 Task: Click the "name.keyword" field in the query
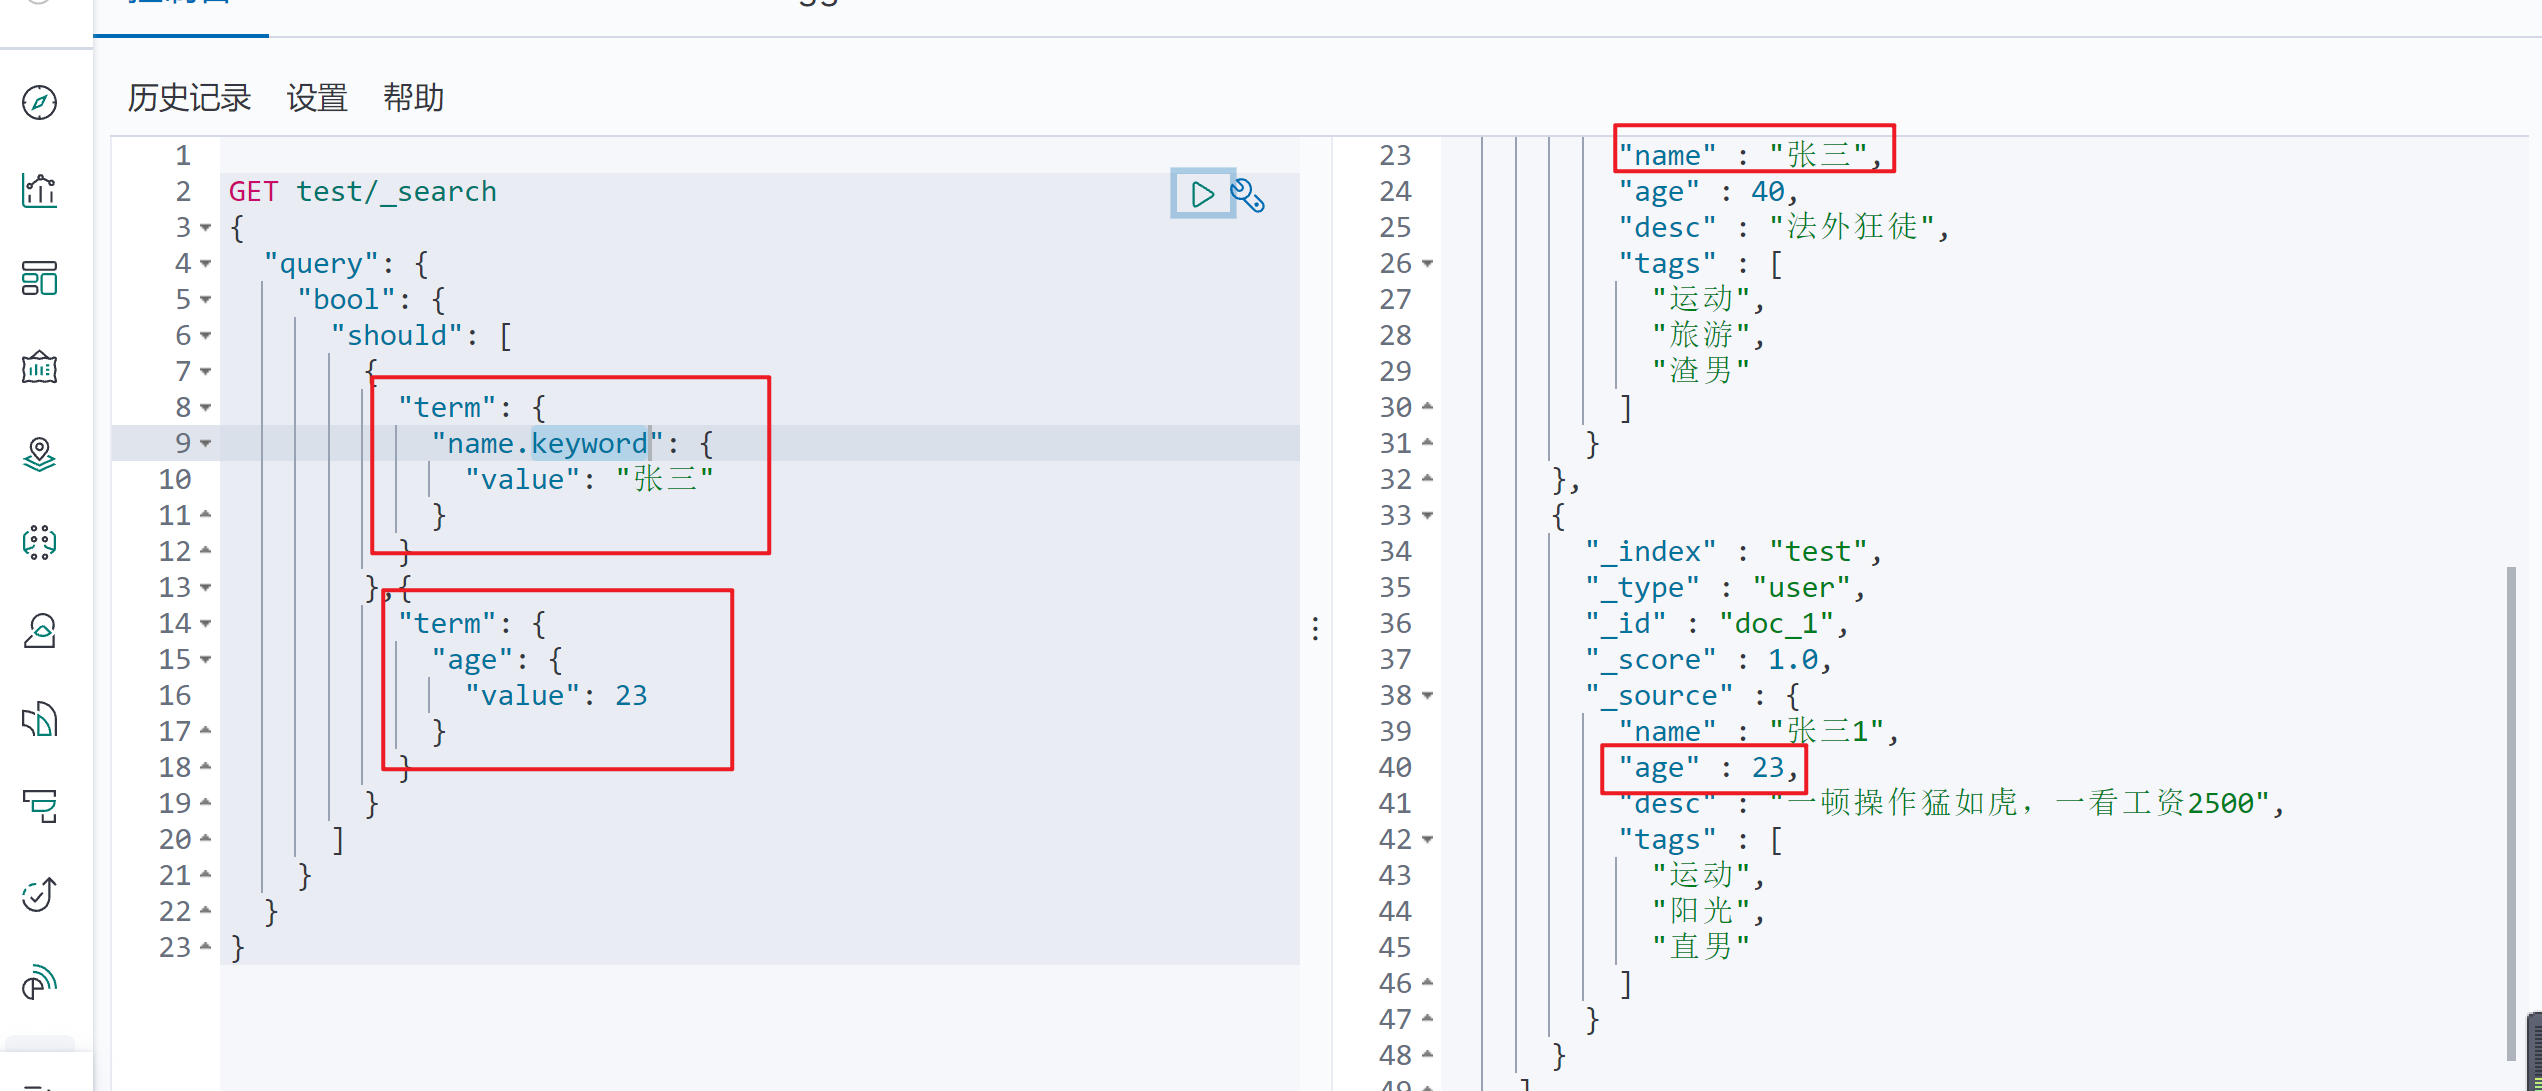547,443
